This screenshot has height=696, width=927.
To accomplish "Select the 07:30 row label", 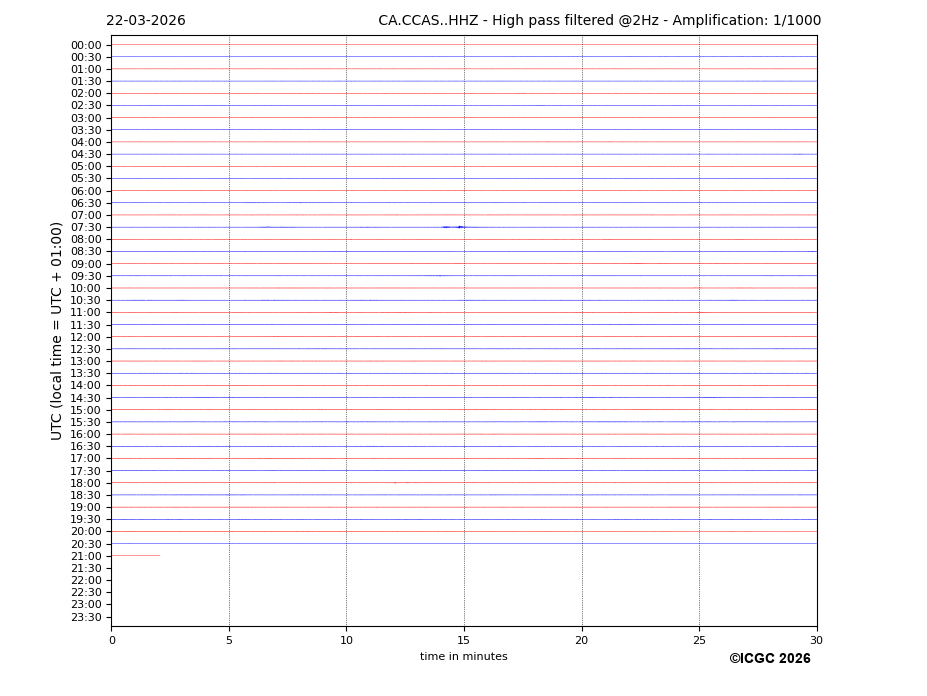I will tap(86, 228).
